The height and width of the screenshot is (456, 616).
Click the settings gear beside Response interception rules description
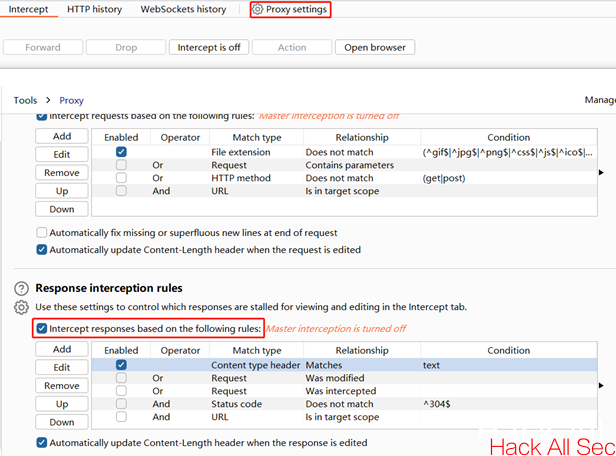click(21, 307)
